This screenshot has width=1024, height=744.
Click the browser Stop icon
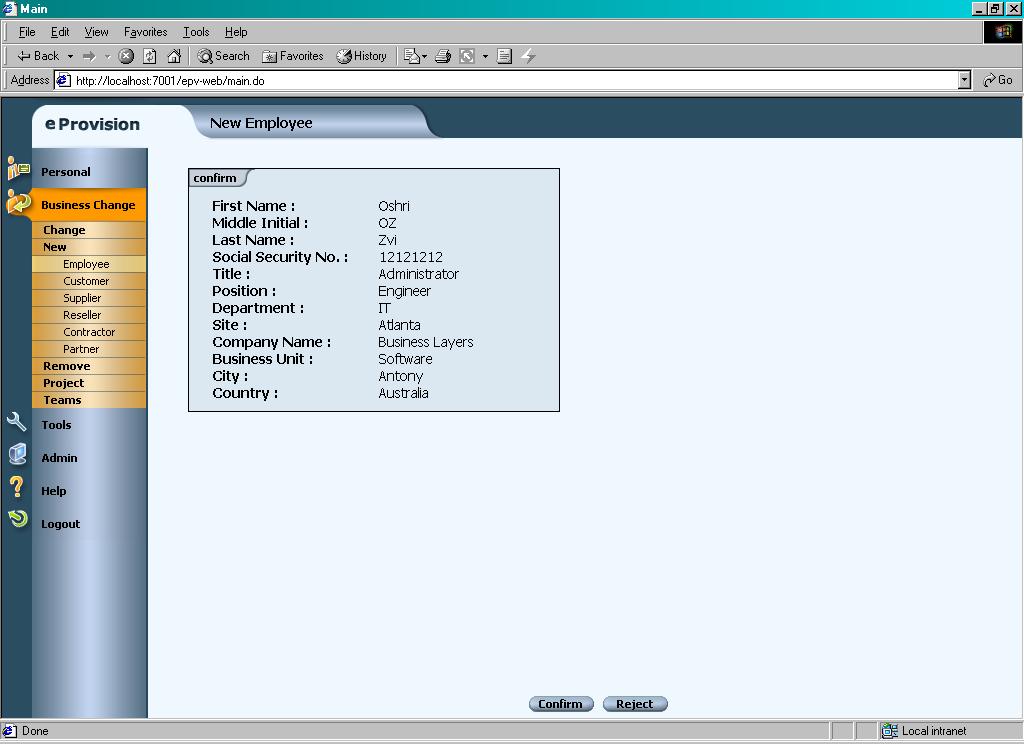tap(126, 56)
